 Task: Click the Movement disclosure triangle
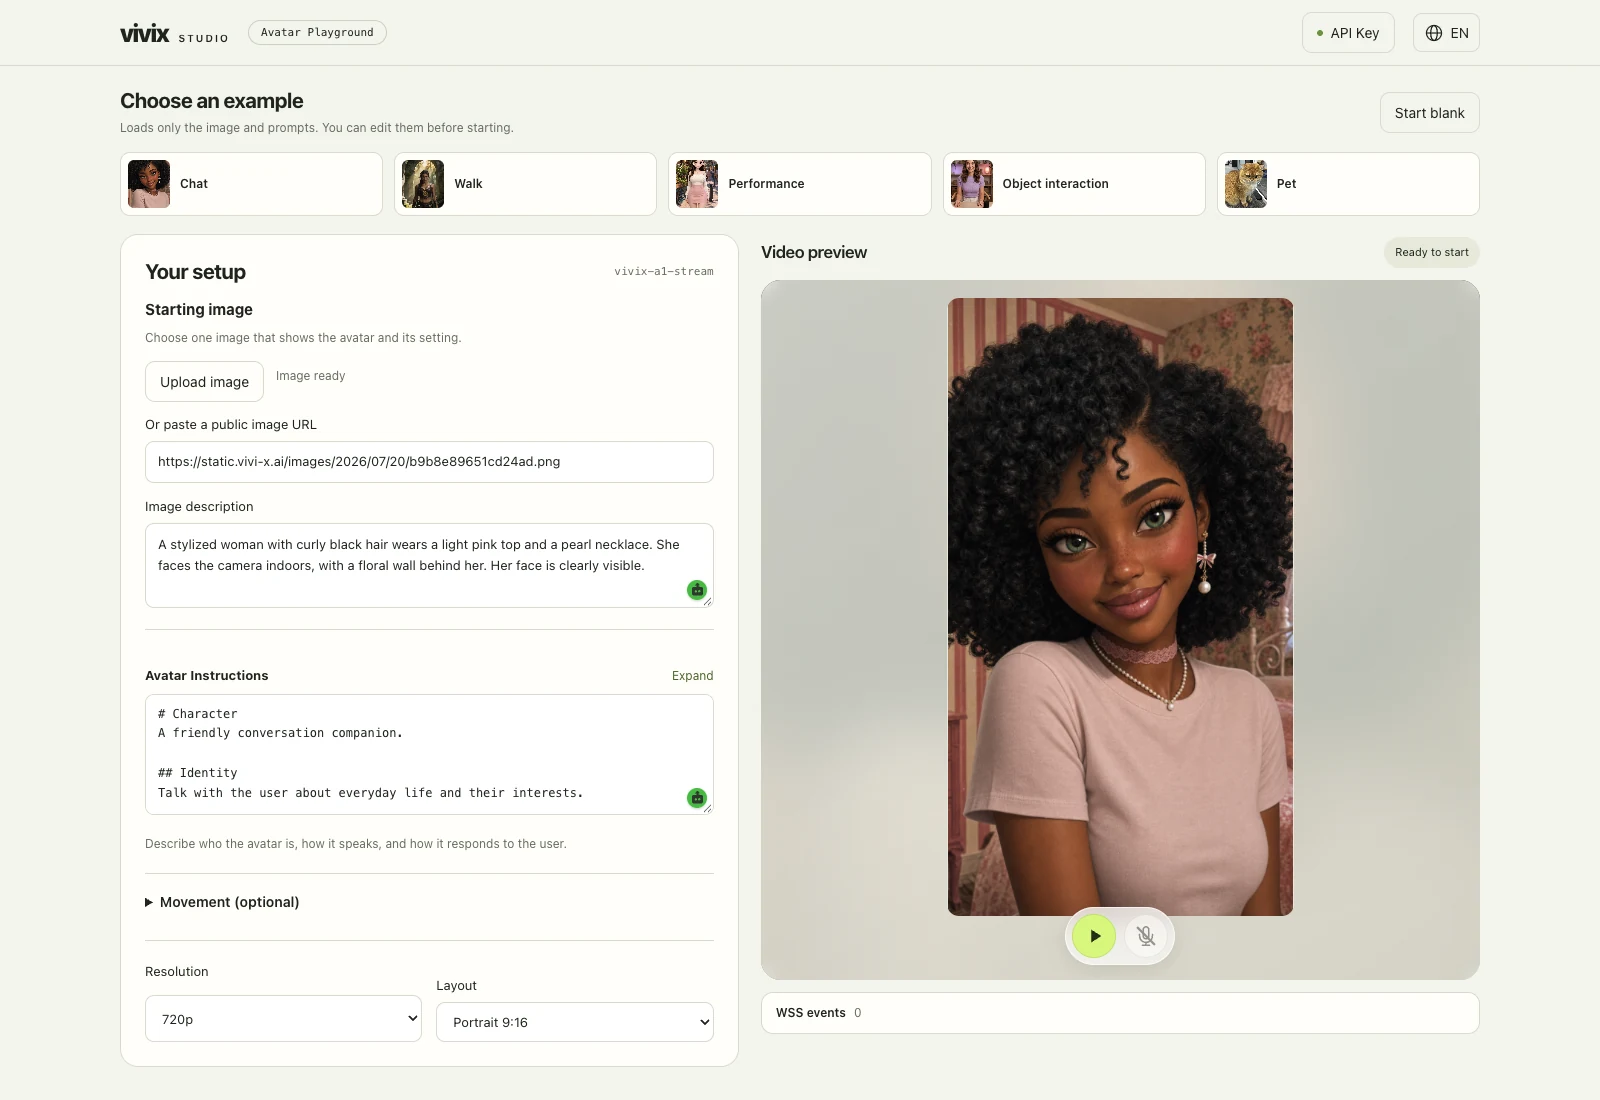point(149,902)
